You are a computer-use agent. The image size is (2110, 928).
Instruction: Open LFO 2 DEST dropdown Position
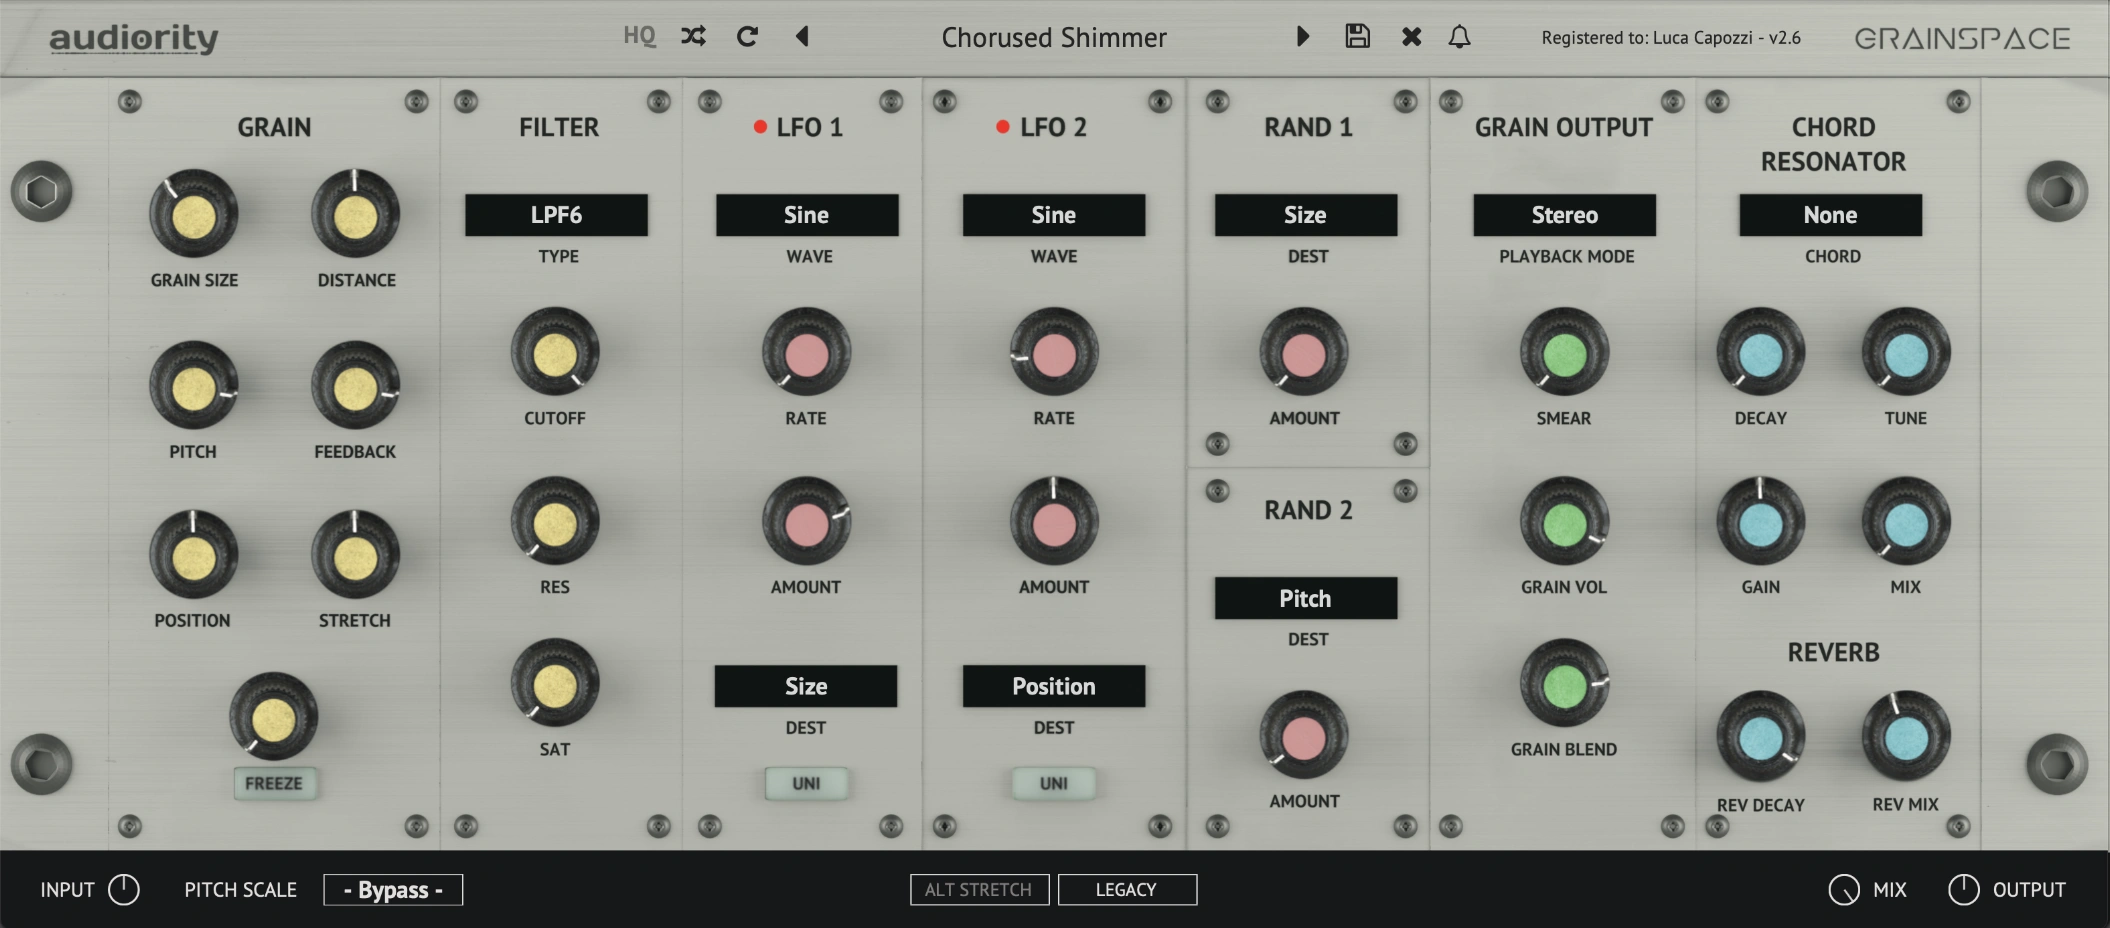coord(1054,686)
